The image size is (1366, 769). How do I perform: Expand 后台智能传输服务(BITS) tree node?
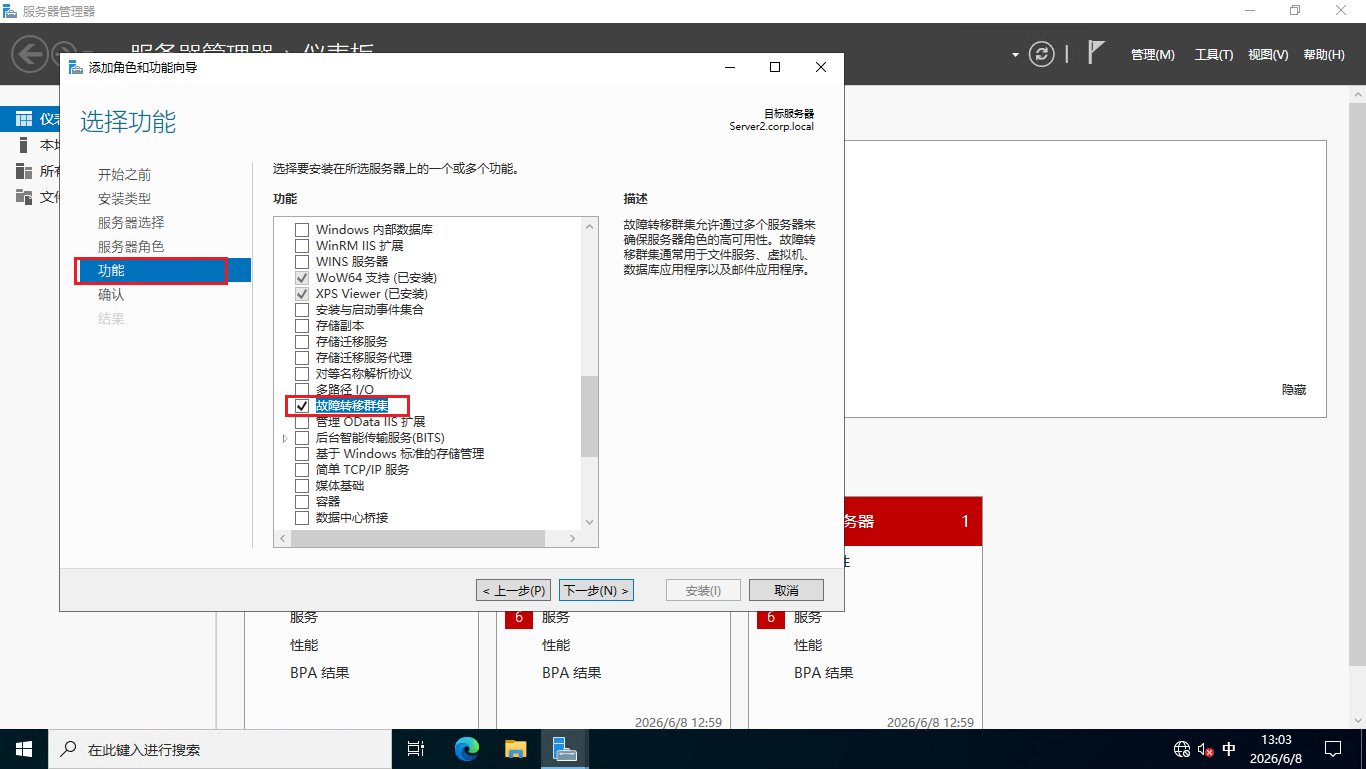point(285,438)
